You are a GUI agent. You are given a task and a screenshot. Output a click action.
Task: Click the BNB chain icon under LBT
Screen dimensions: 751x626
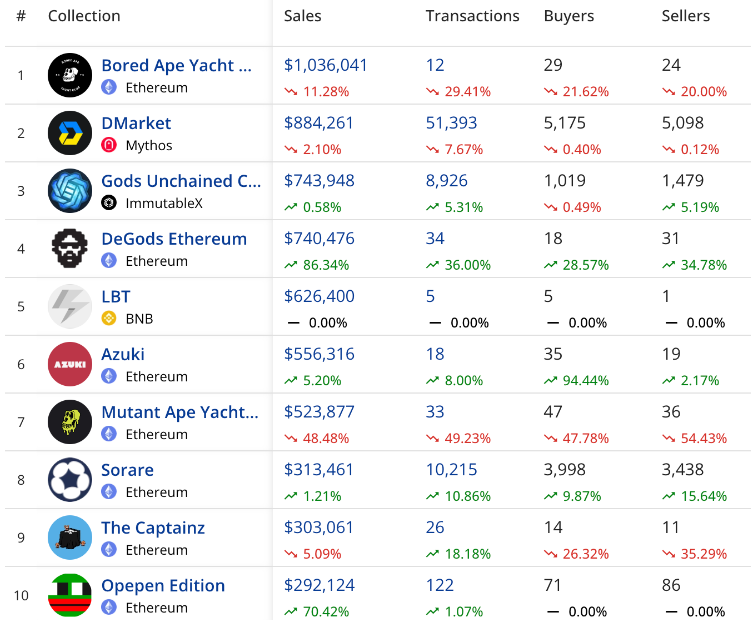click(x=109, y=319)
